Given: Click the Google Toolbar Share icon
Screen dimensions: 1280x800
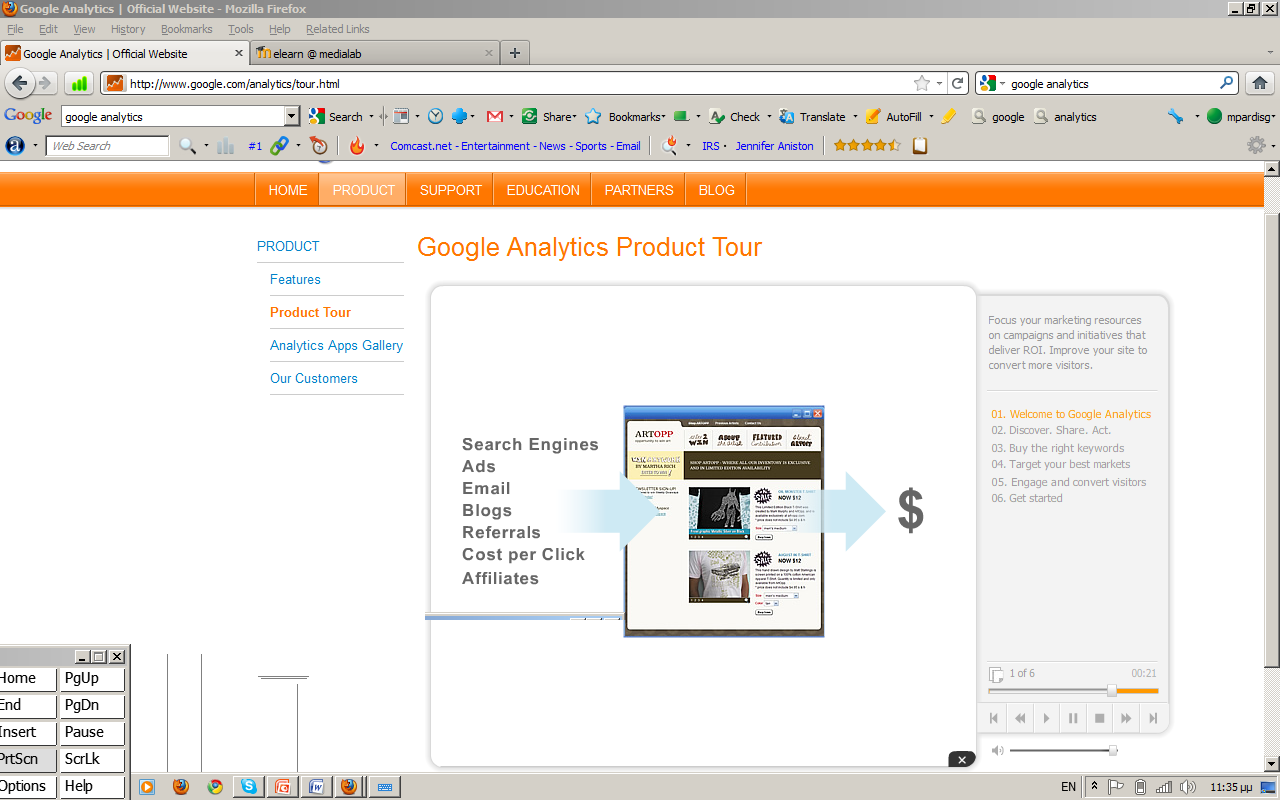Looking at the screenshot, I should click(x=530, y=116).
